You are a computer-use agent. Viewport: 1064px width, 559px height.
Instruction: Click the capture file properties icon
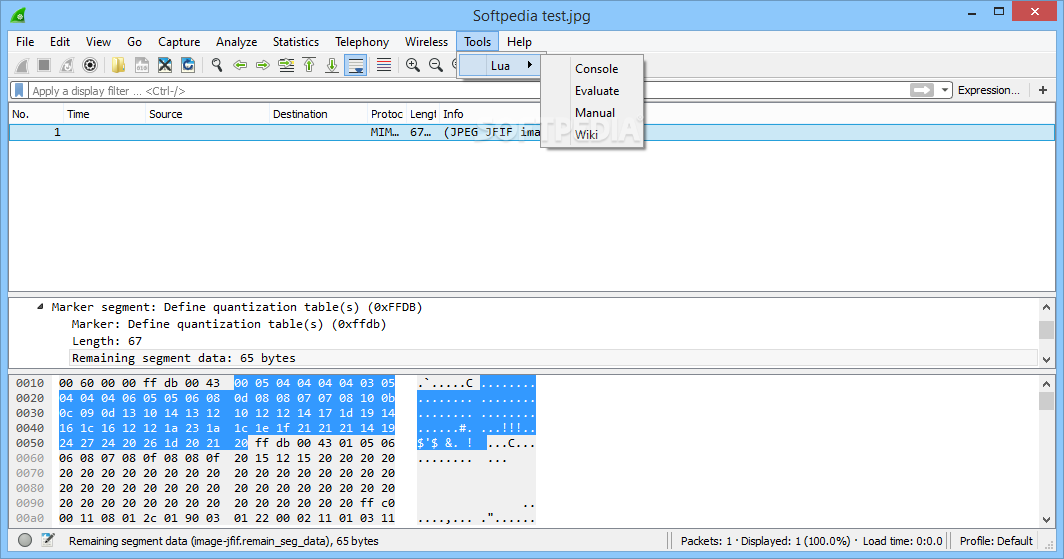[x=48, y=540]
